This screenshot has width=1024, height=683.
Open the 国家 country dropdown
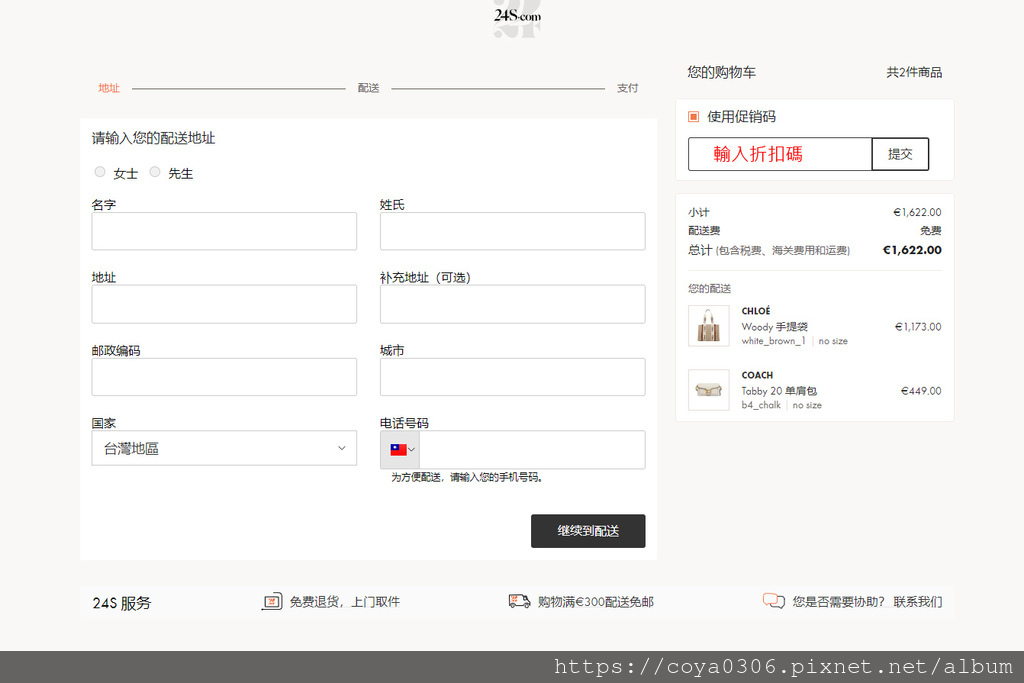[224, 448]
